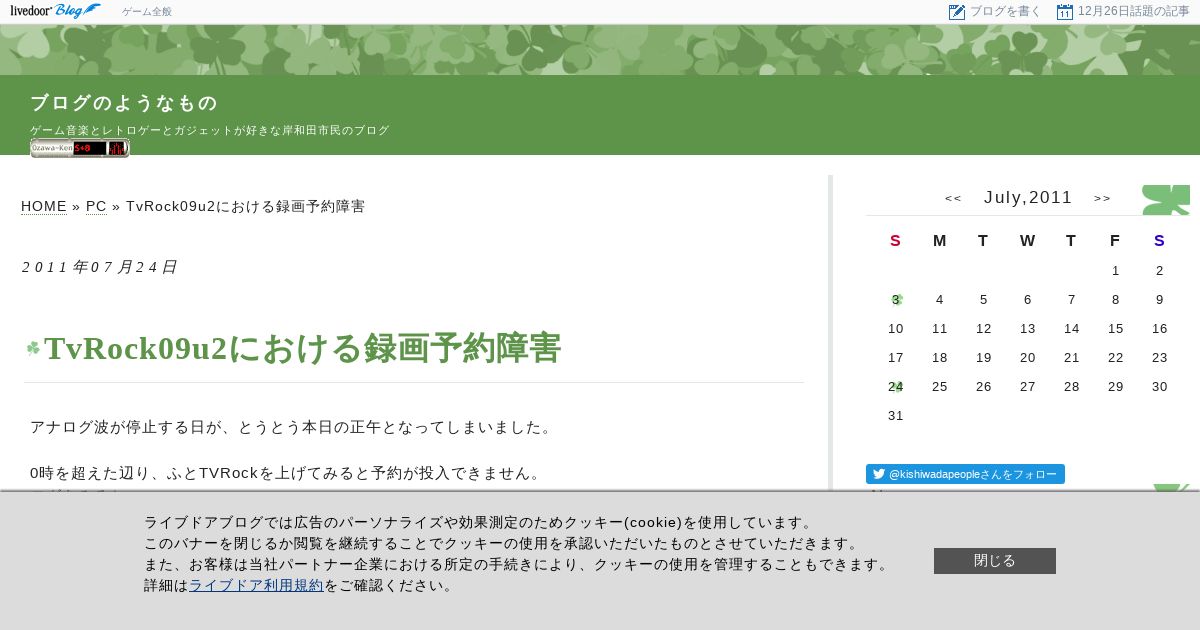
Task: Click the calendar icon for 話題の記事
Action: pos(1065,12)
